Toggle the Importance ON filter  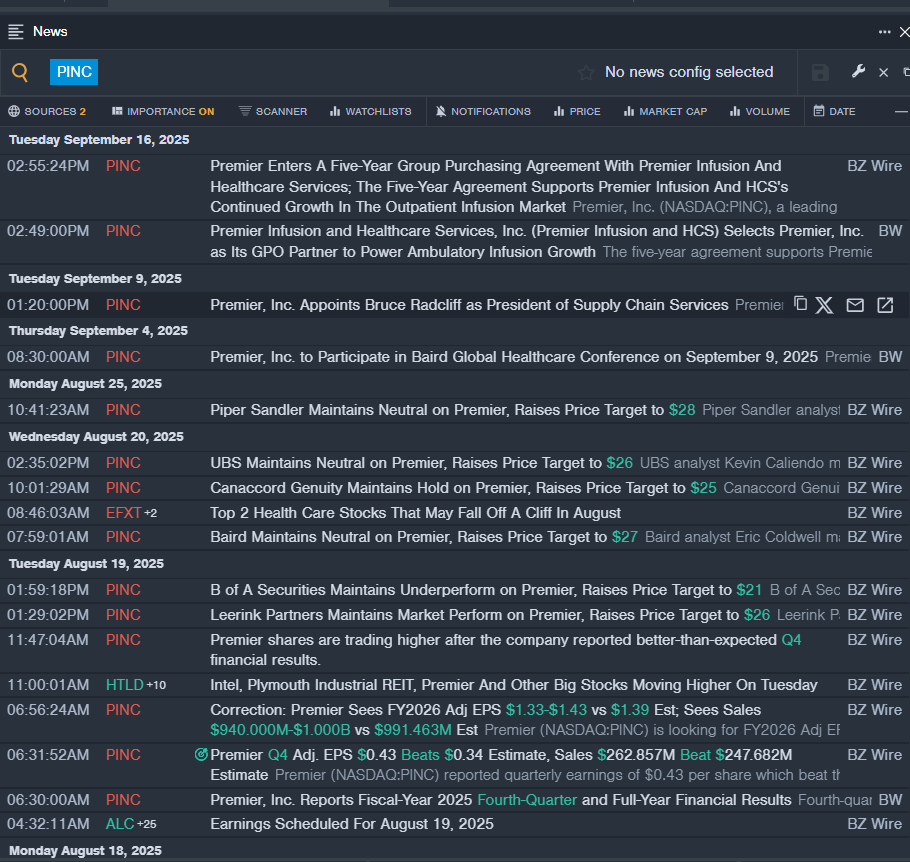[x=163, y=111]
